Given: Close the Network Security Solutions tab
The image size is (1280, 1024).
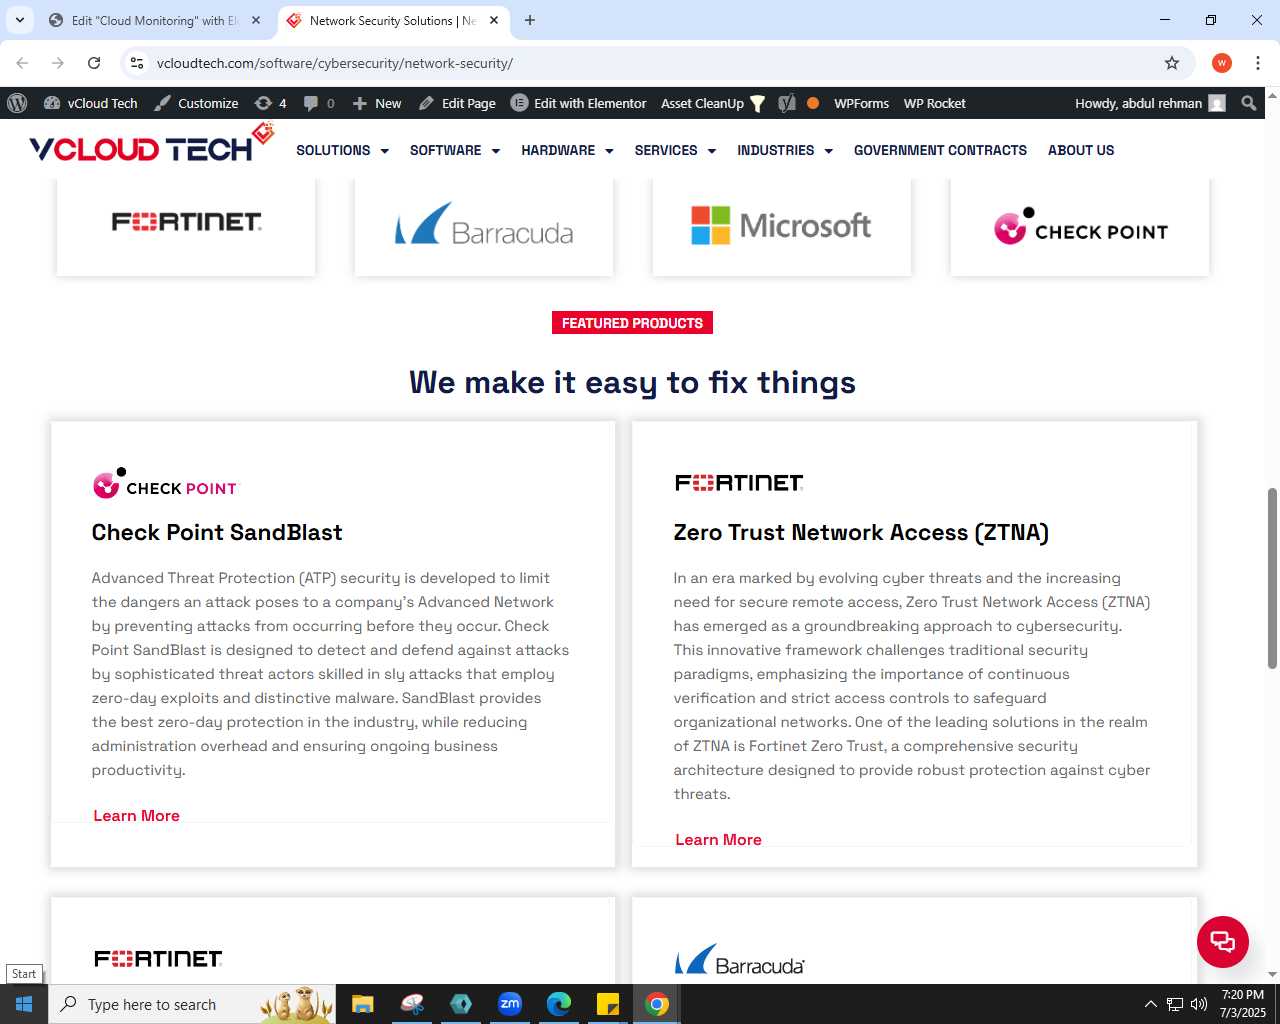Looking at the screenshot, I should [x=494, y=20].
